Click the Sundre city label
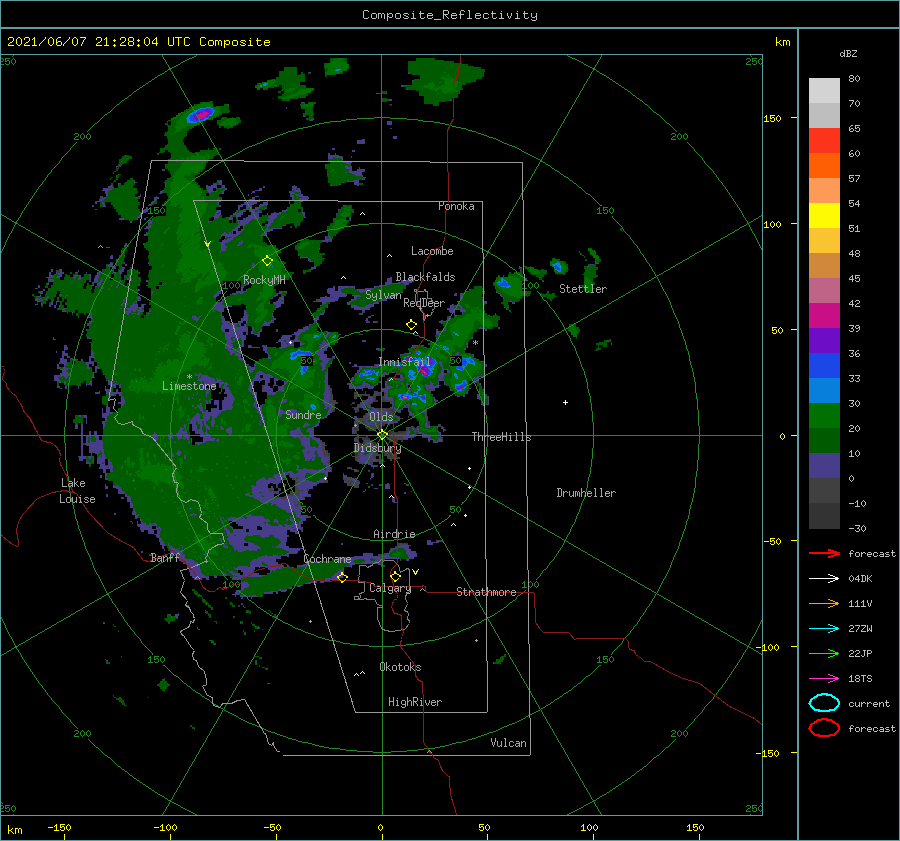Screen dimensions: 900x841 point(303,414)
